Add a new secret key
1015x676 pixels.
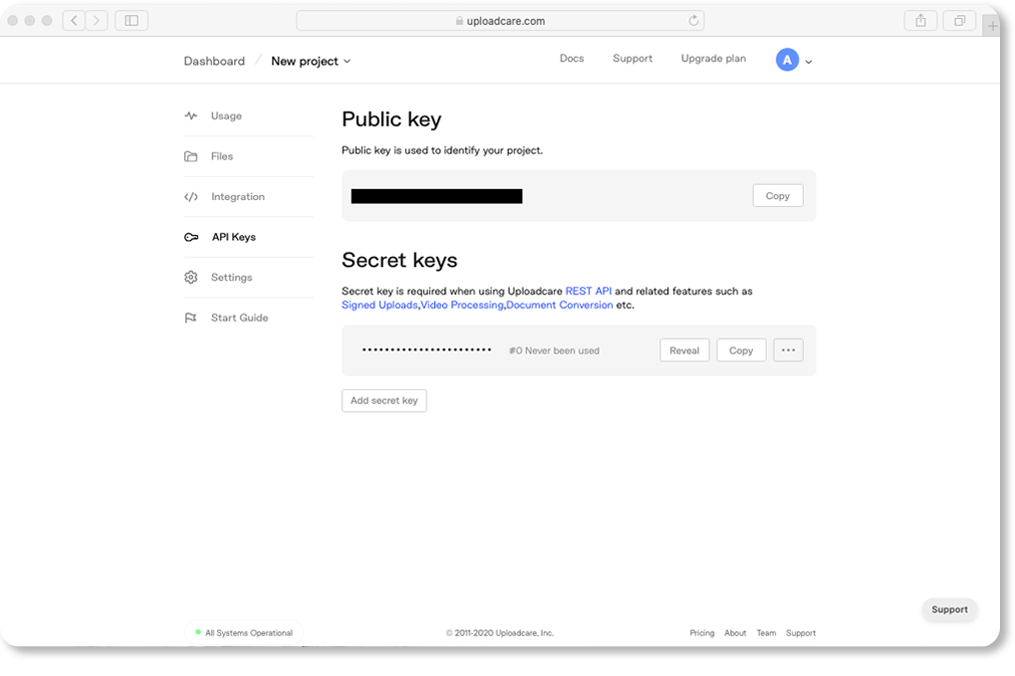pos(384,400)
